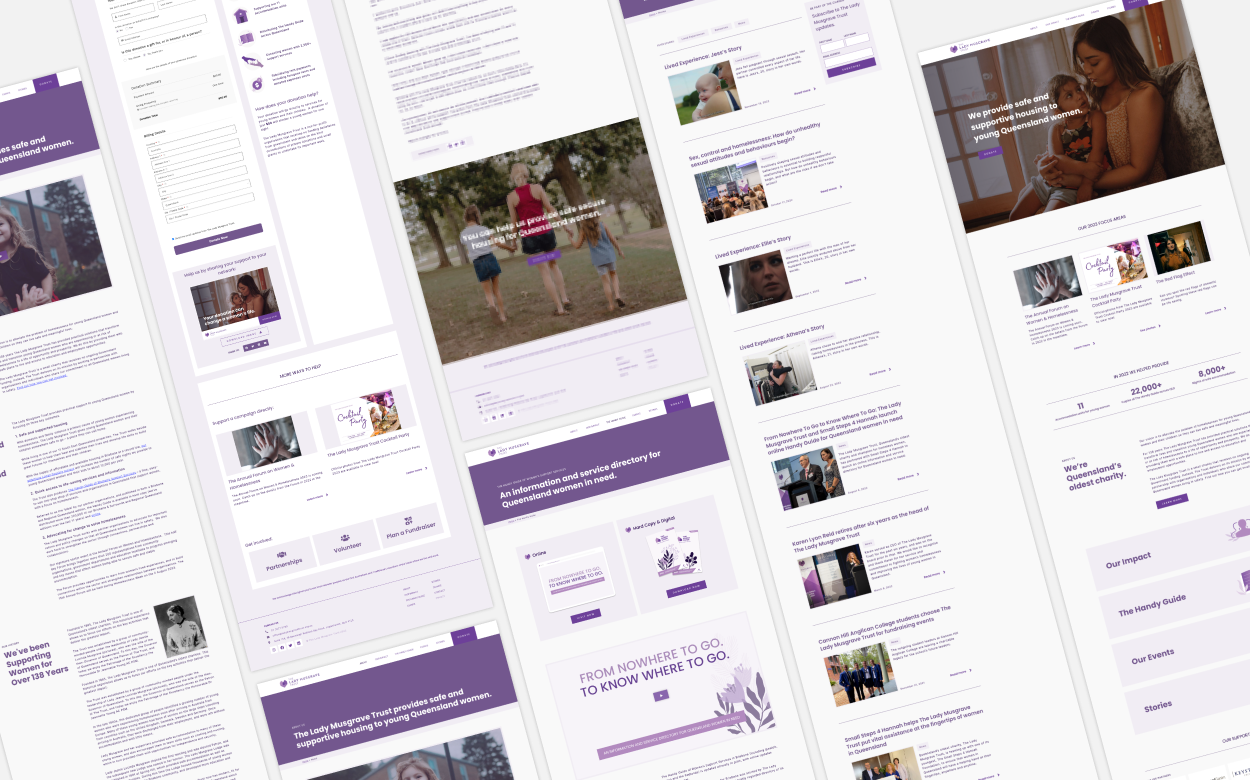Click Subscribe button in newsletter sidebar
This screenshot has height=780, width=1250.
[x=851, y=66]
